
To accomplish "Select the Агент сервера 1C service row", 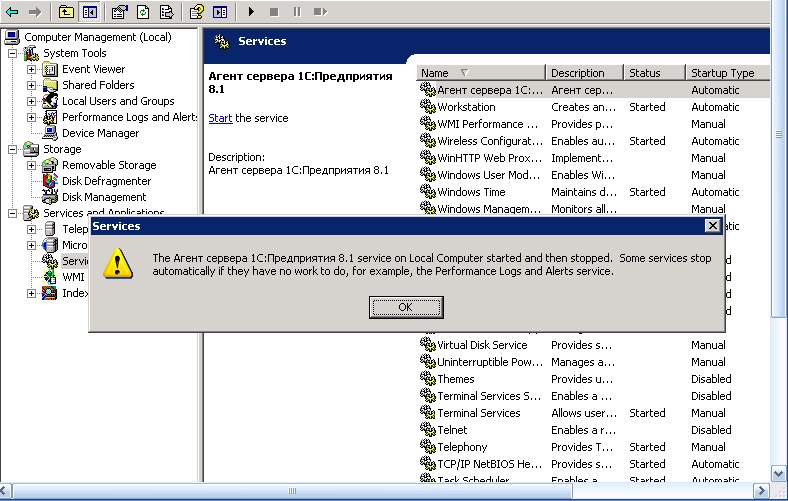I will [594, 90].
